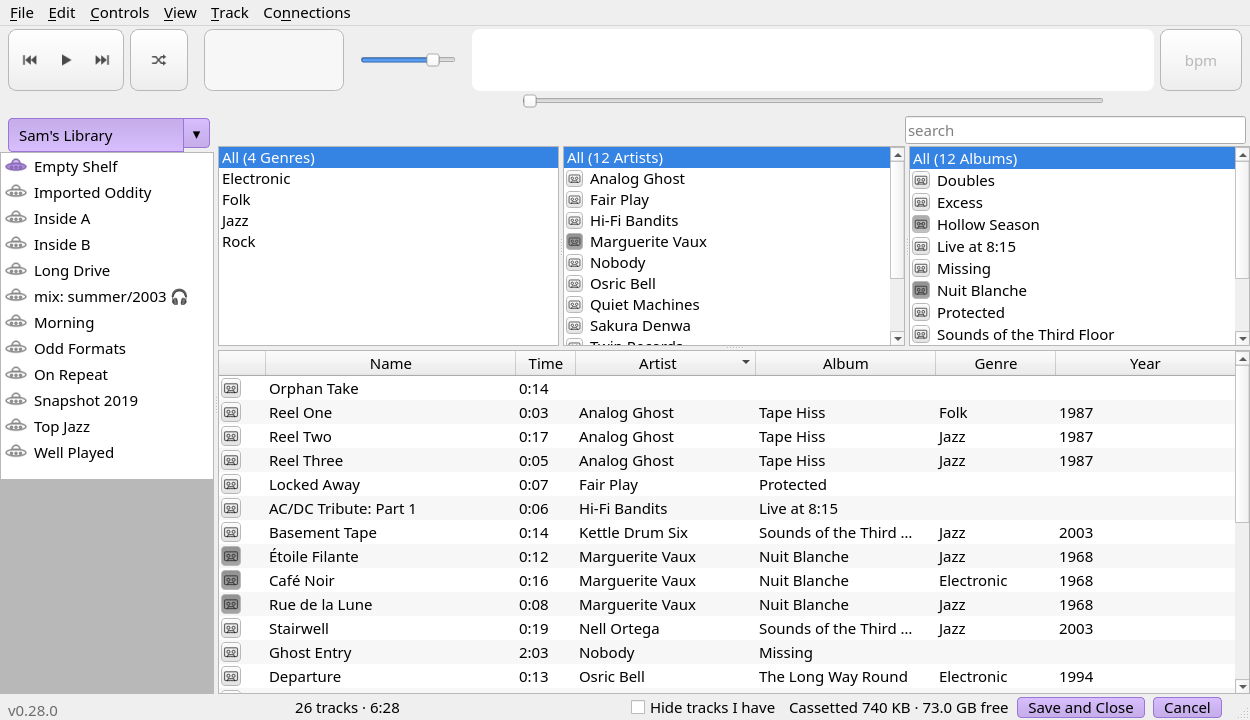Open the Connections menu

pos(307,13)
